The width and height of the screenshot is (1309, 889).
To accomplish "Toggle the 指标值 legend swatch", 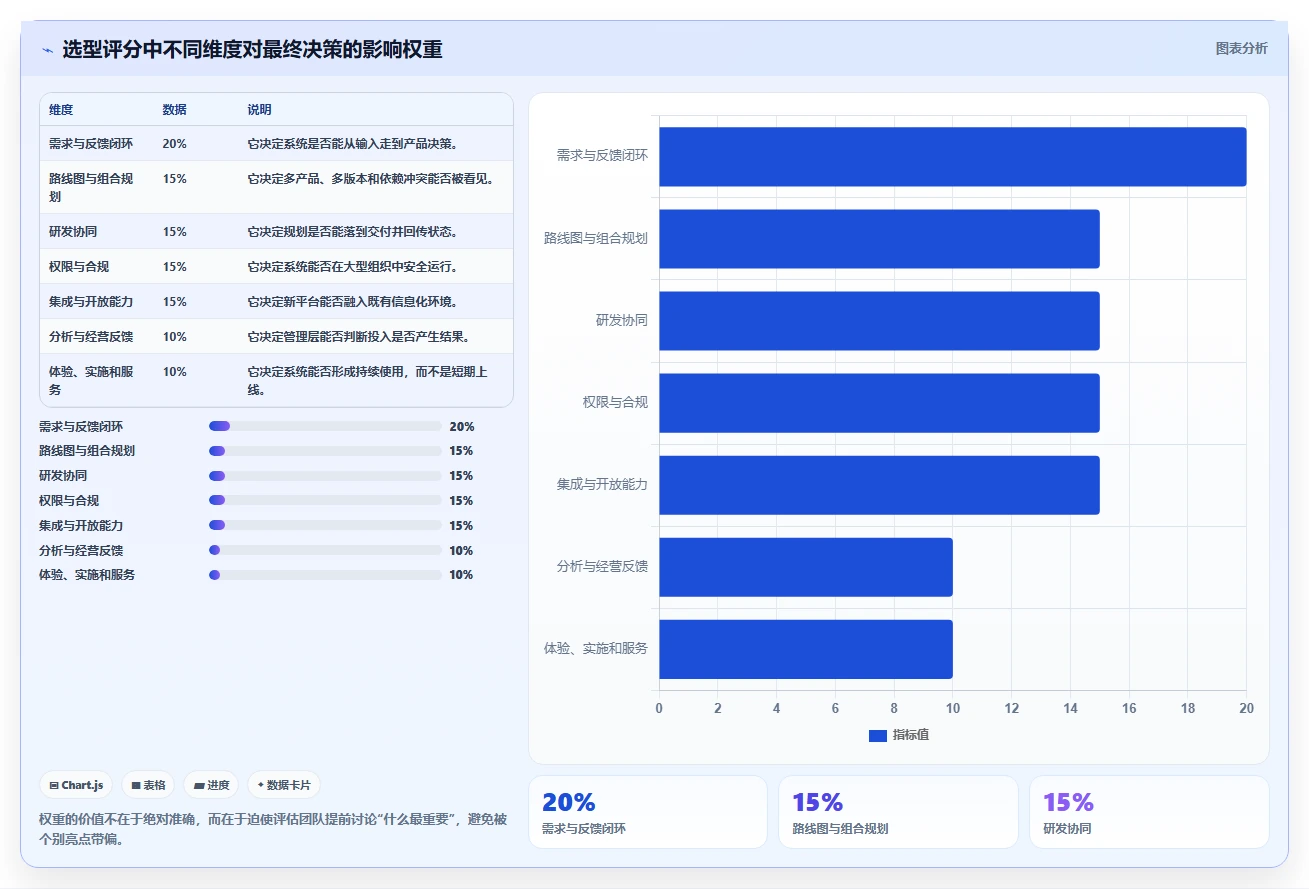I will 878,736.
